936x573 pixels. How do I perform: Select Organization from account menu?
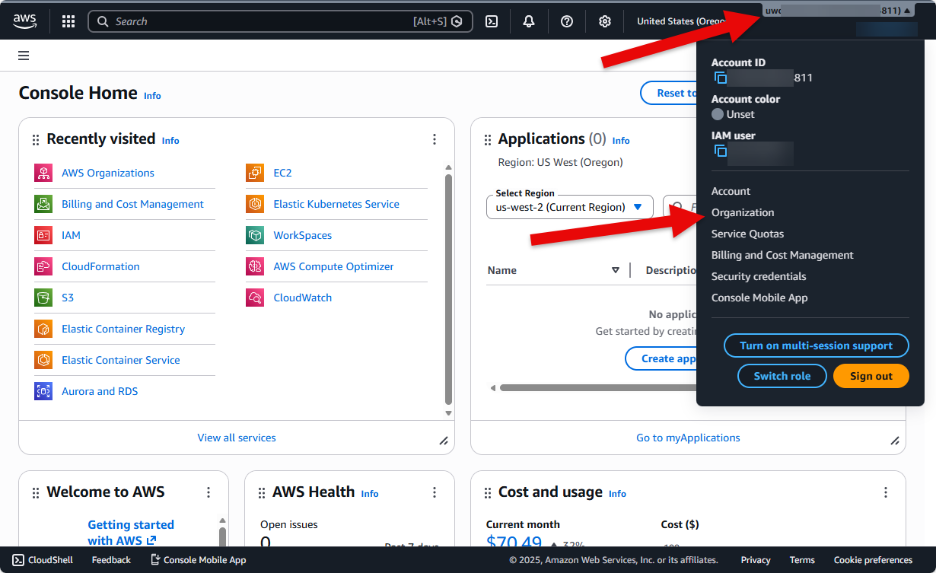[x=743, y=212]
